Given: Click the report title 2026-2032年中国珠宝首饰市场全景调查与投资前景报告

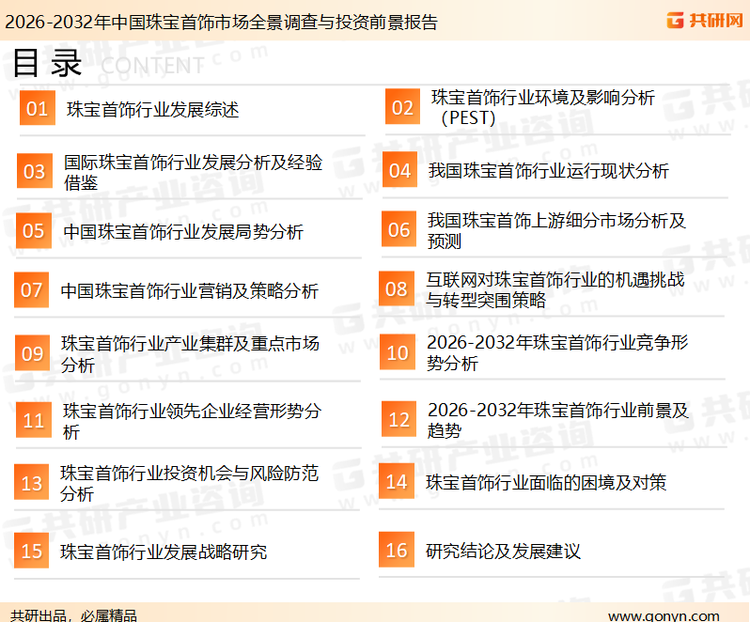Looking at the screenshot, I should coord(221,22).
